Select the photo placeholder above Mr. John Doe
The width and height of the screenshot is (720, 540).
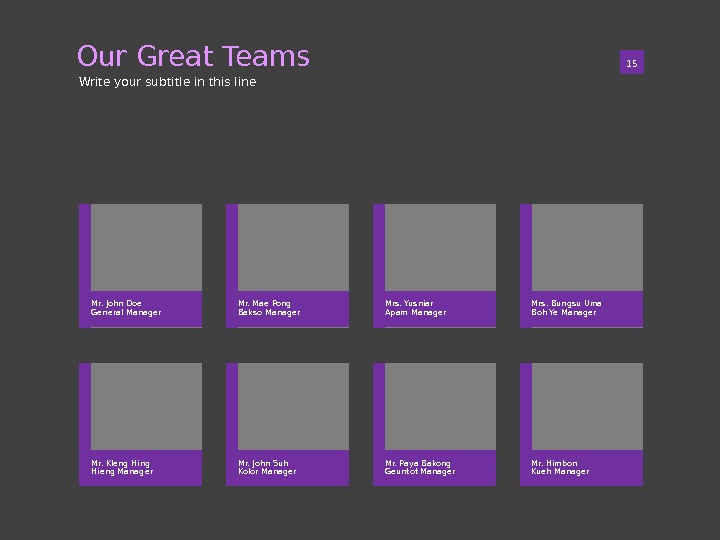[146, 247]
